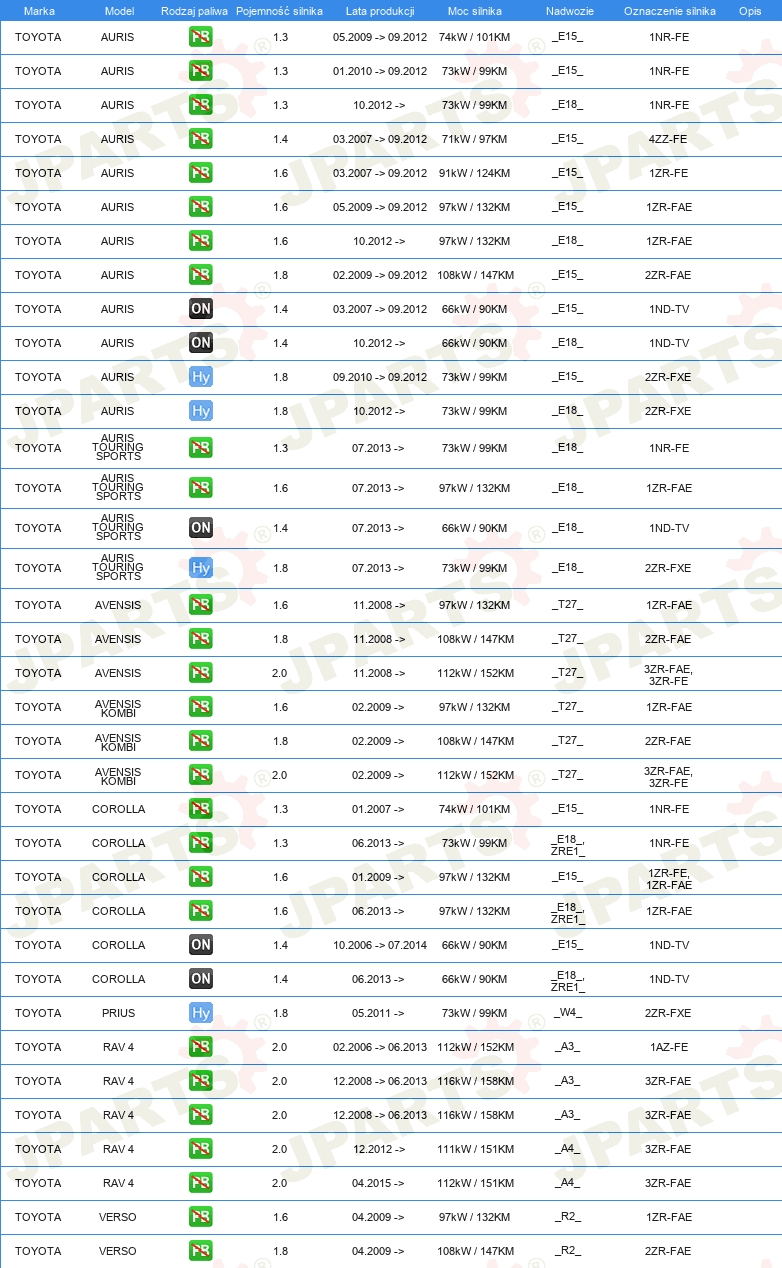Select production years 10.2006 -> 07.2014
The height and width of the screenshot is (1268, 782).
coord(380,945)
